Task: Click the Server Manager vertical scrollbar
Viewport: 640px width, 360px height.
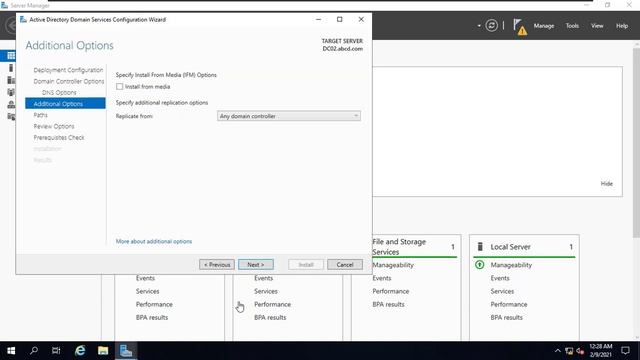Action: pos(636,143)
